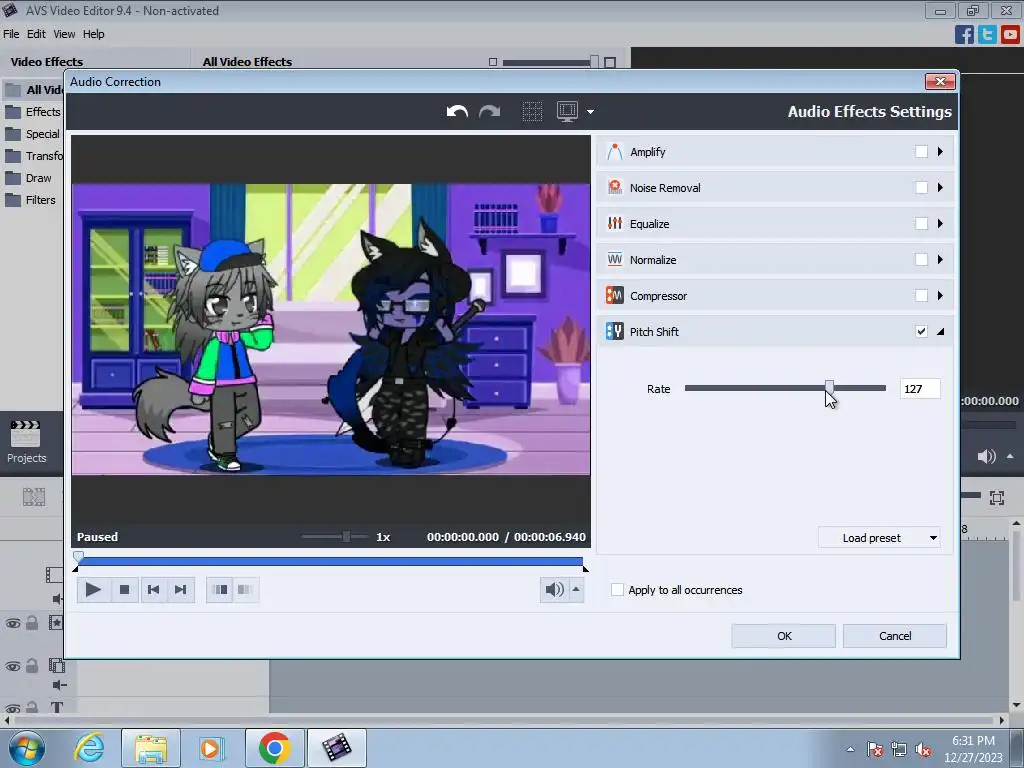Click the split-right trim icon
Viewport: 1024px width, 768px height.
245,590
